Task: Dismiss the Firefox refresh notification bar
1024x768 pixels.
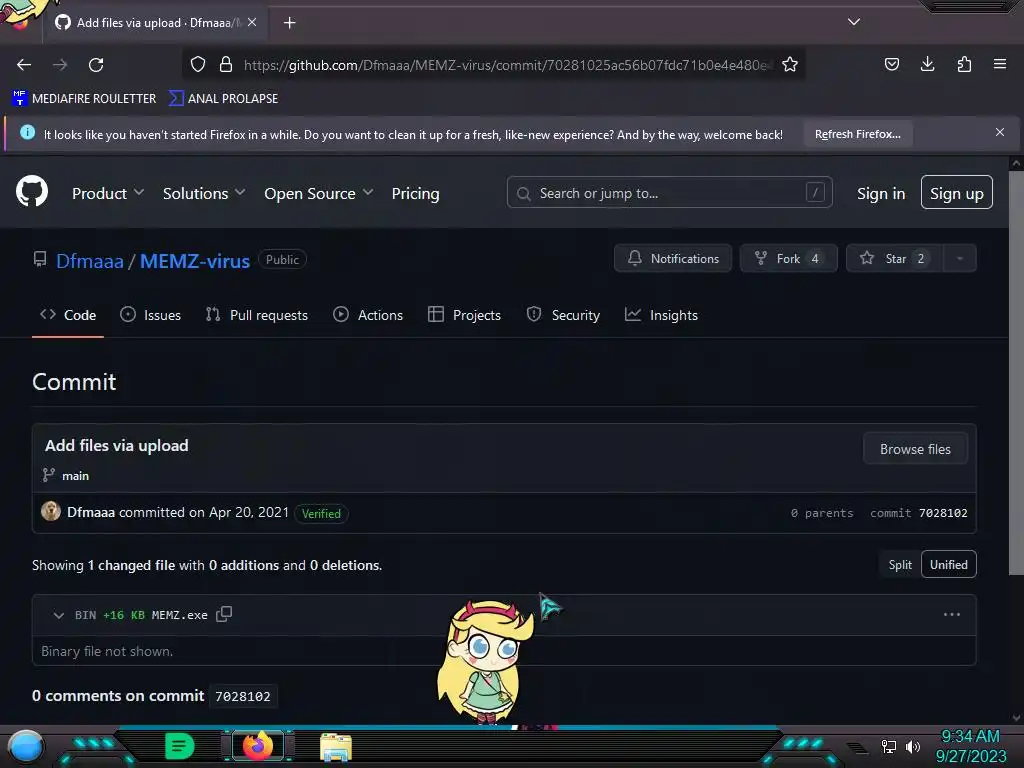Action: tap(1000, 133)
